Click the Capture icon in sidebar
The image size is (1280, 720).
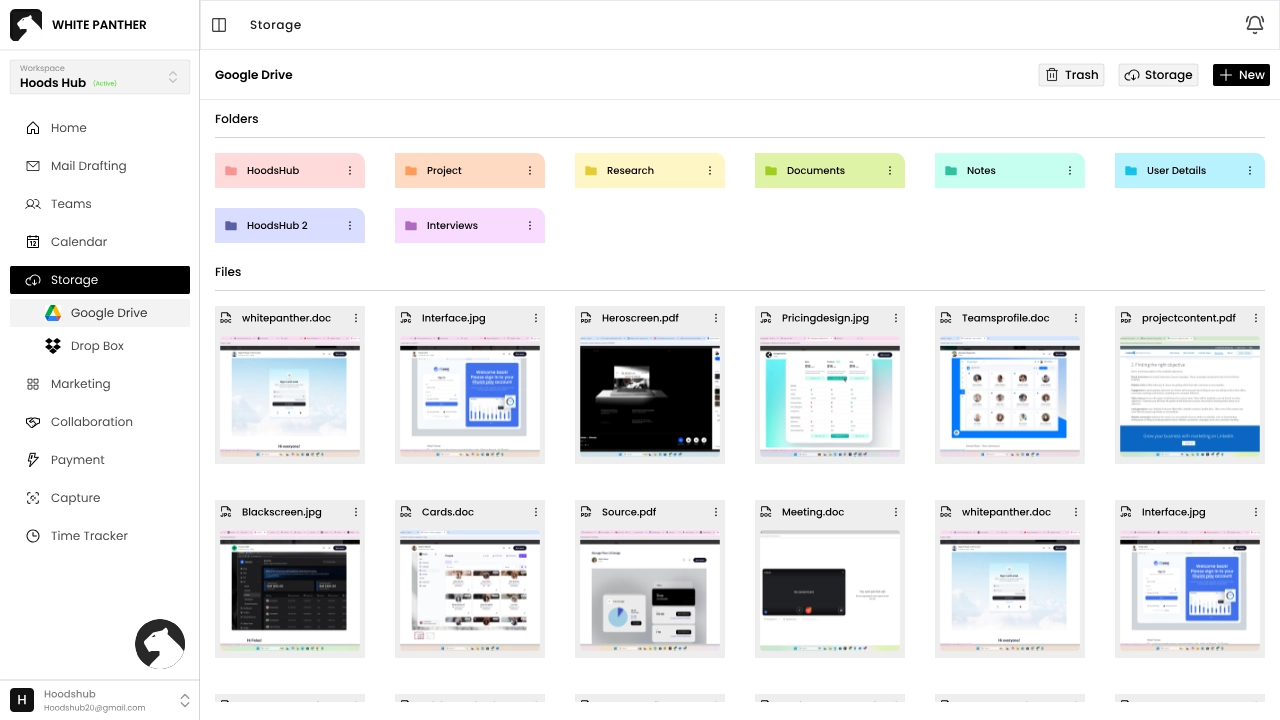coord(33,498)
